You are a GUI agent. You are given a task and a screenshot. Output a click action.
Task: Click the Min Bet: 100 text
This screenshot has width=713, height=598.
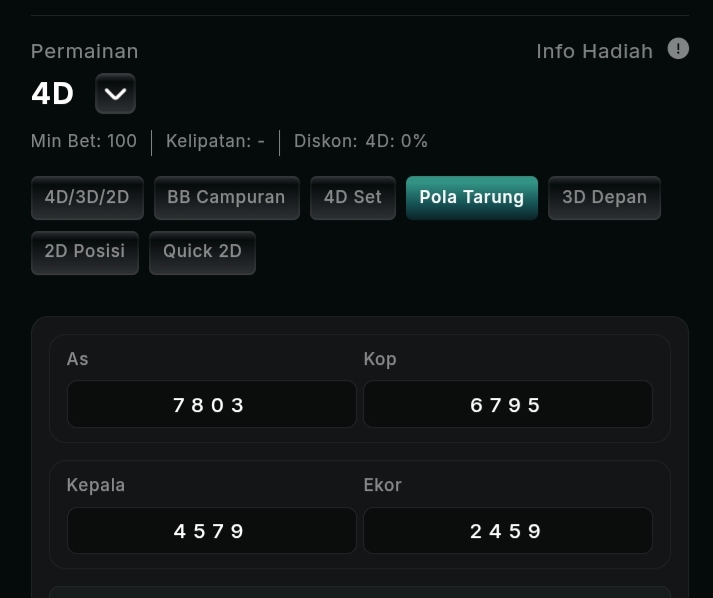[84, 141]
